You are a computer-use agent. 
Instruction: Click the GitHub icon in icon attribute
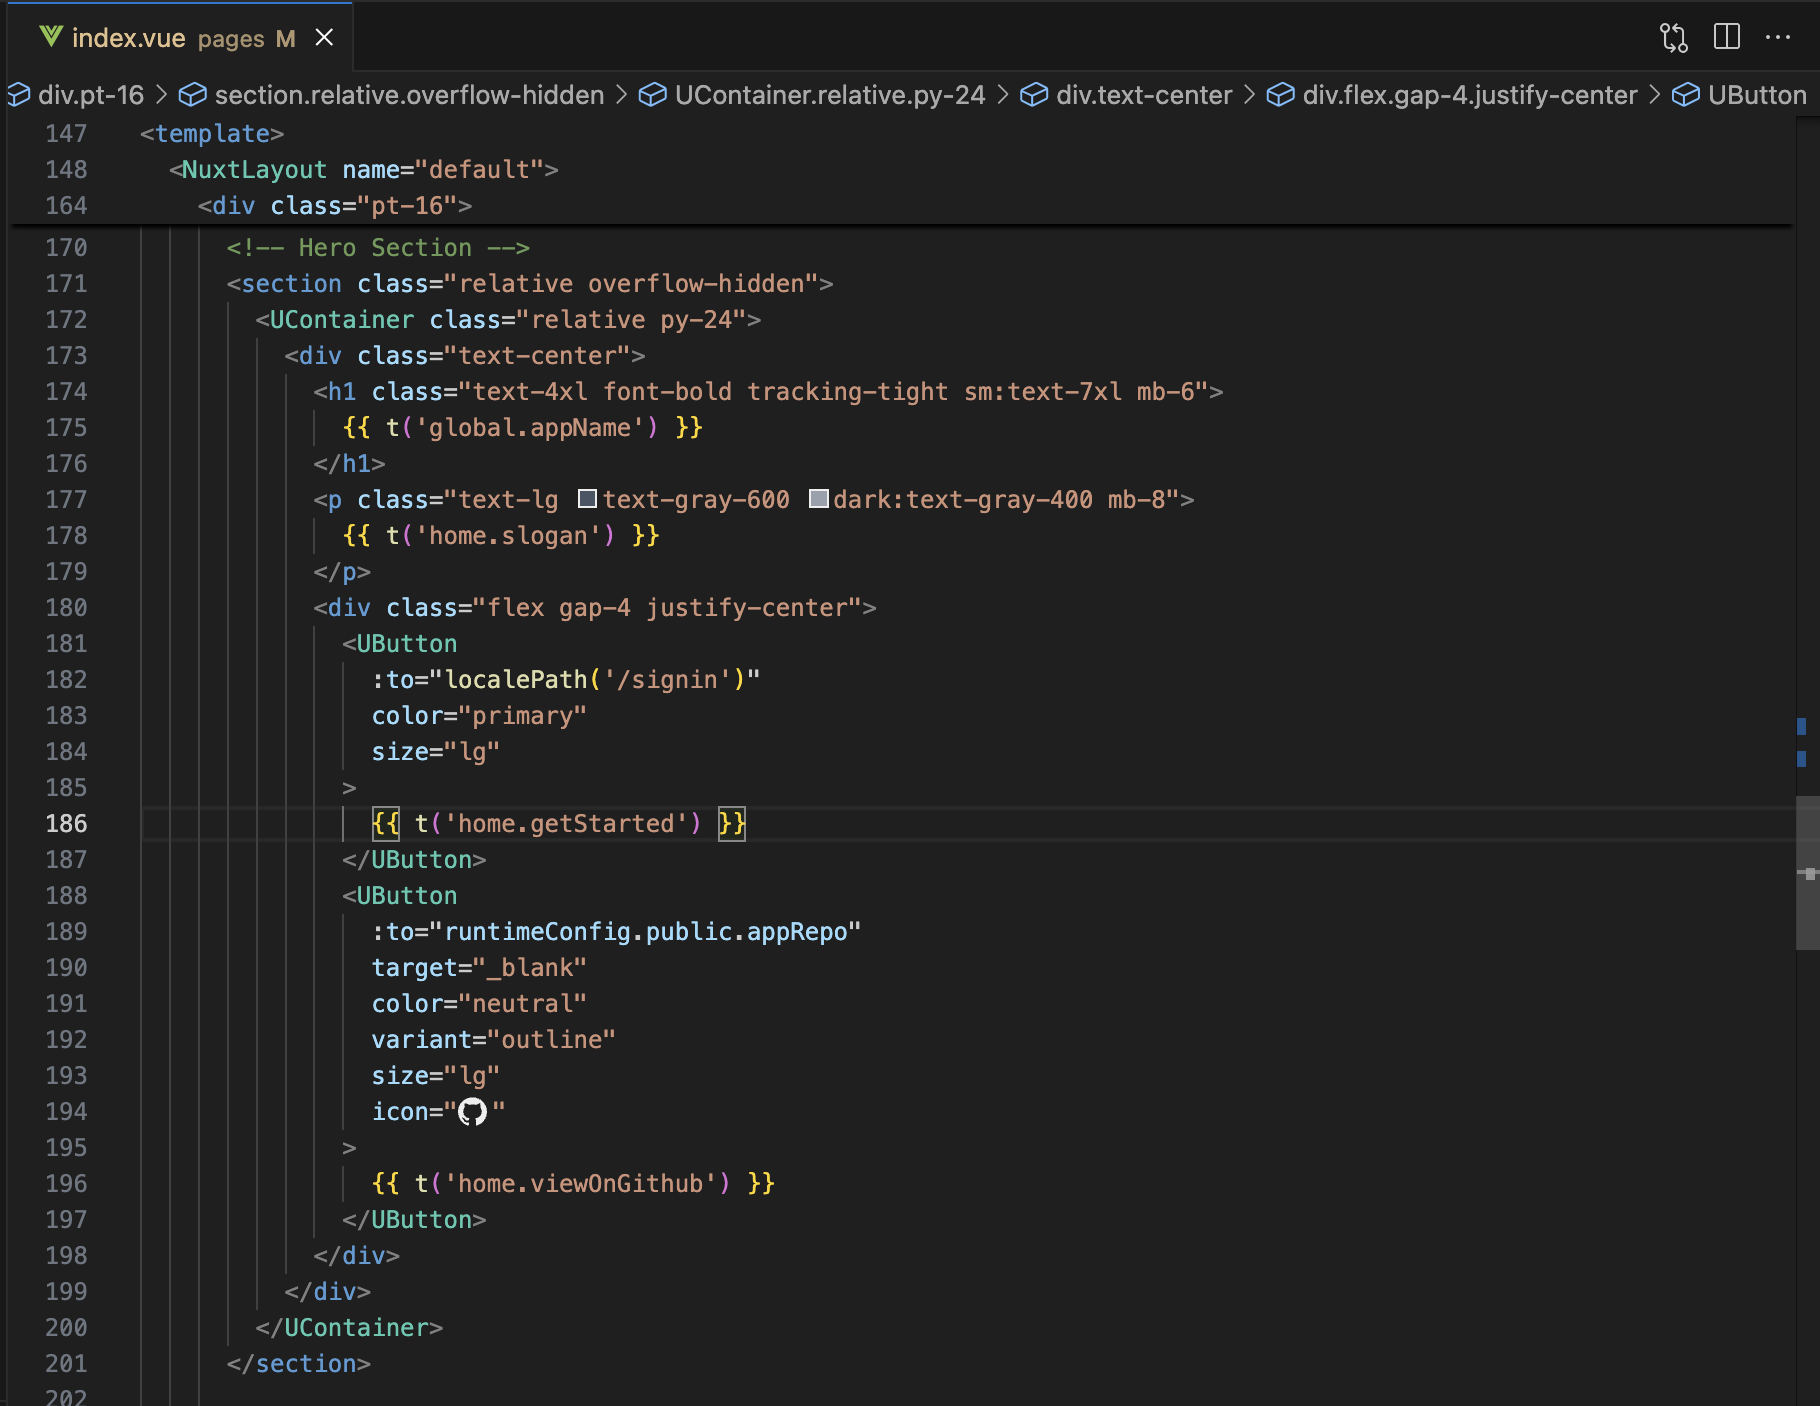pos(472,1112)
